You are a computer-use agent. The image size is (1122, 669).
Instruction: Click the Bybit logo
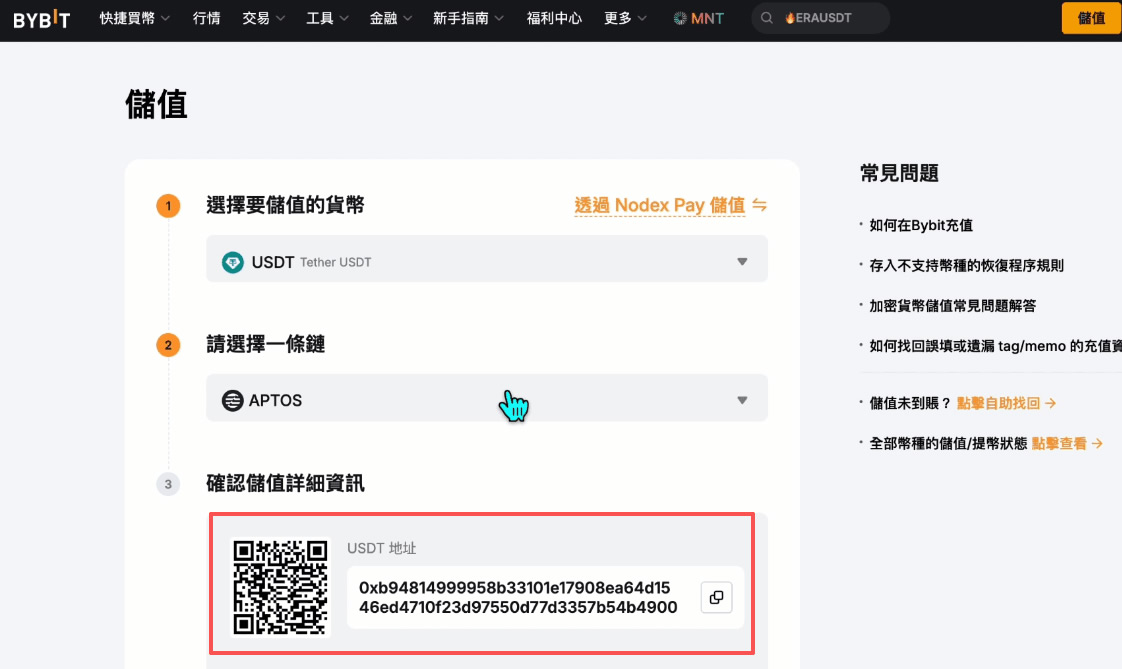[x=41, y=18]
